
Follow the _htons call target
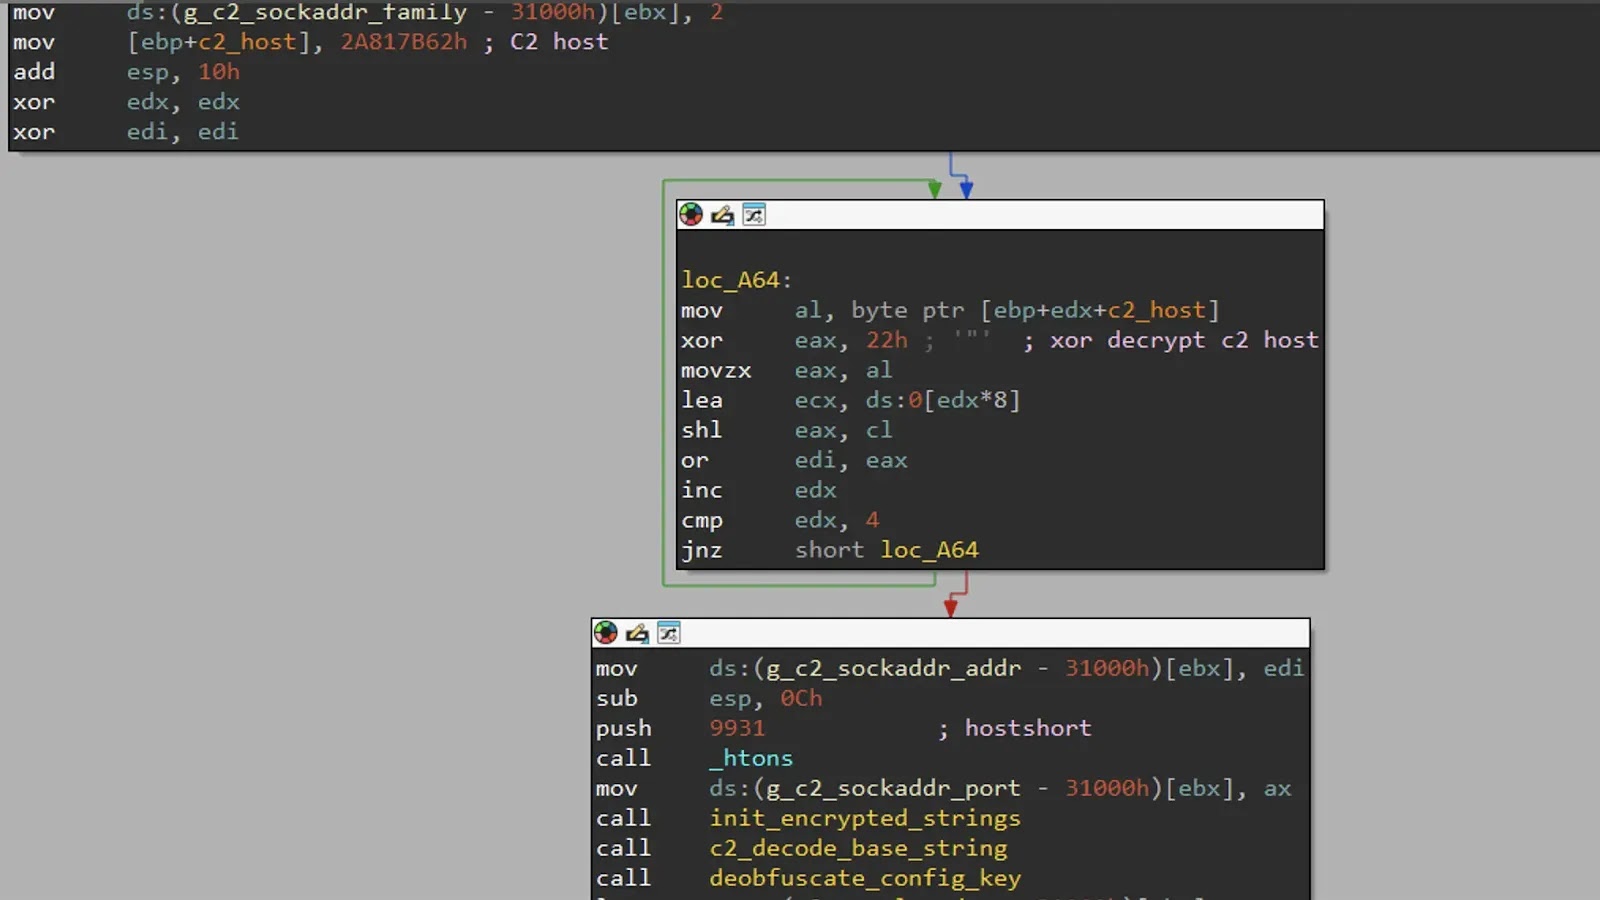tap(751, 758)
